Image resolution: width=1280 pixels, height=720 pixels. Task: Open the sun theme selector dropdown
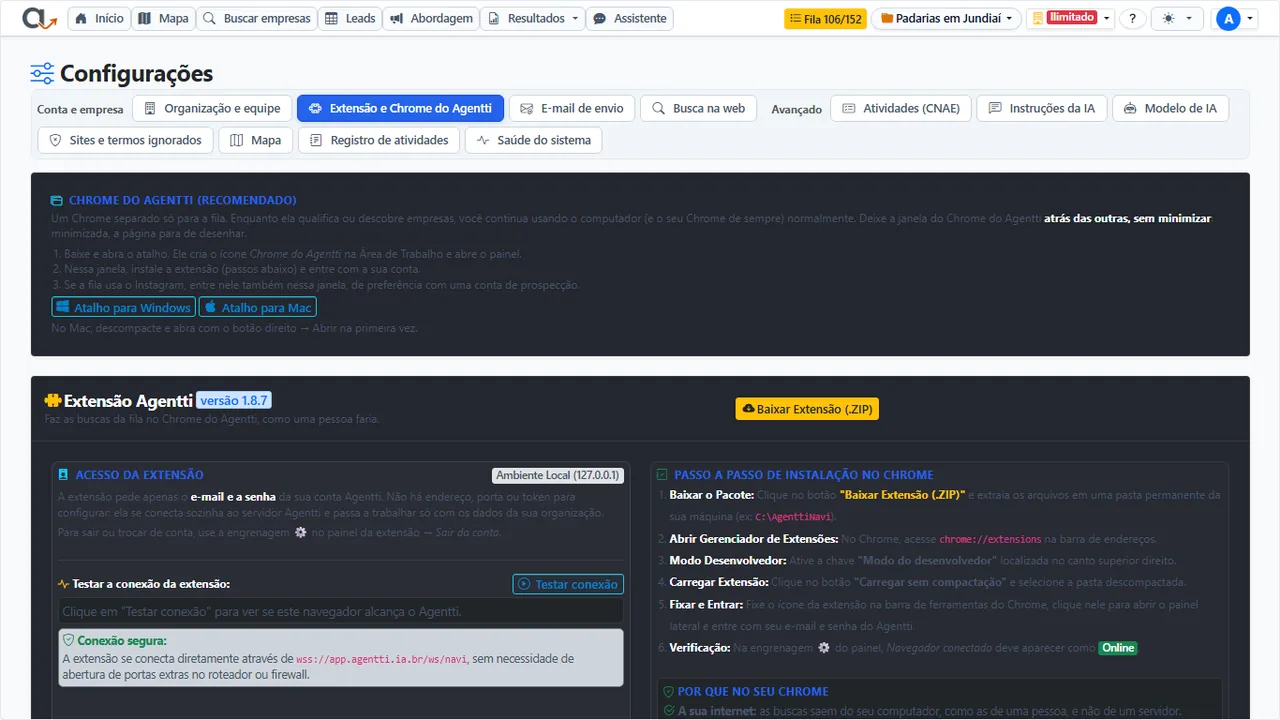pyautogui.click(x=1178, y=19)
